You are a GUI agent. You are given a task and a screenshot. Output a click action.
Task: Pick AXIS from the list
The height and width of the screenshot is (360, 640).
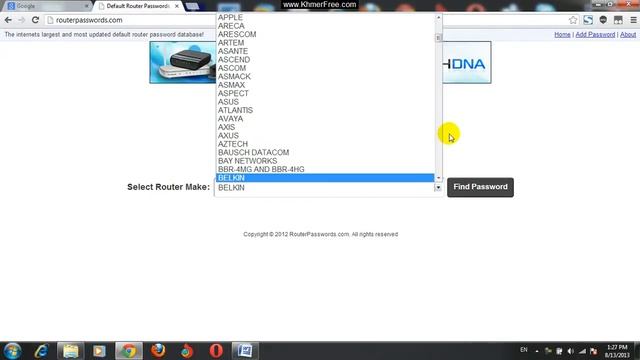(325, 127)
